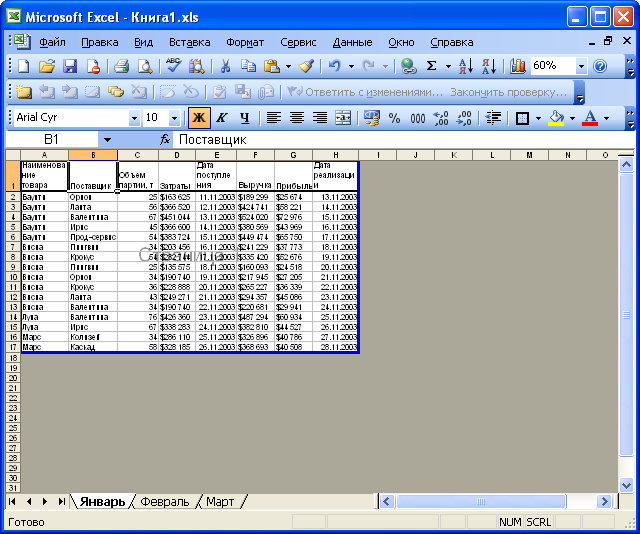Go to last sheet tab arrow

[62, 501]
